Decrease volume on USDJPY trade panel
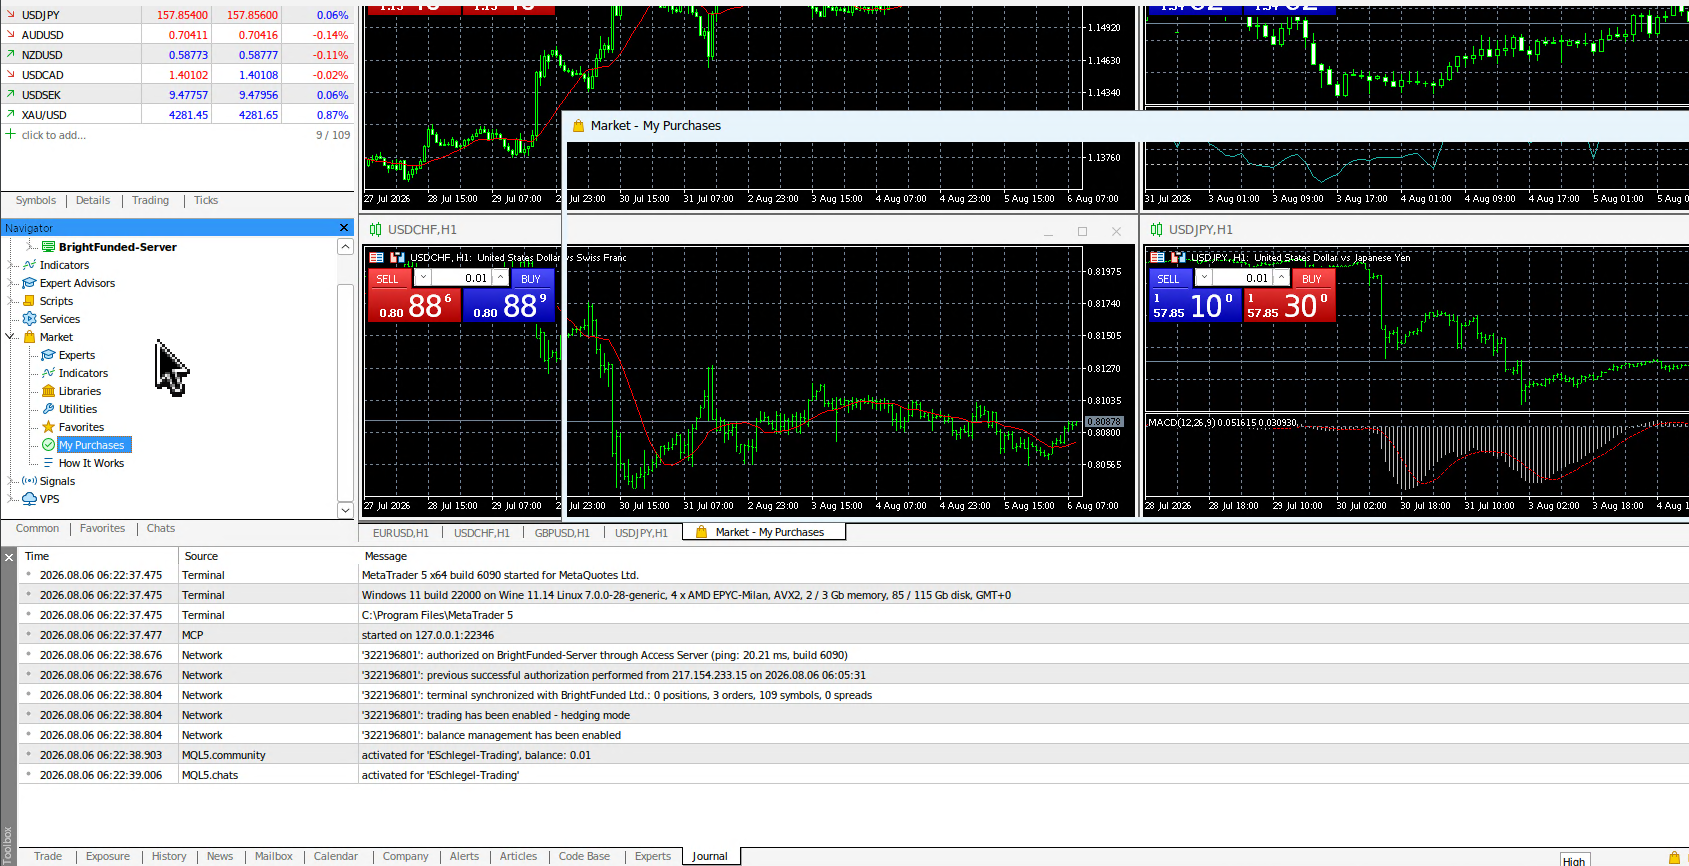The width and height of the screenshot is (1689, 866). coord(1204,278)
